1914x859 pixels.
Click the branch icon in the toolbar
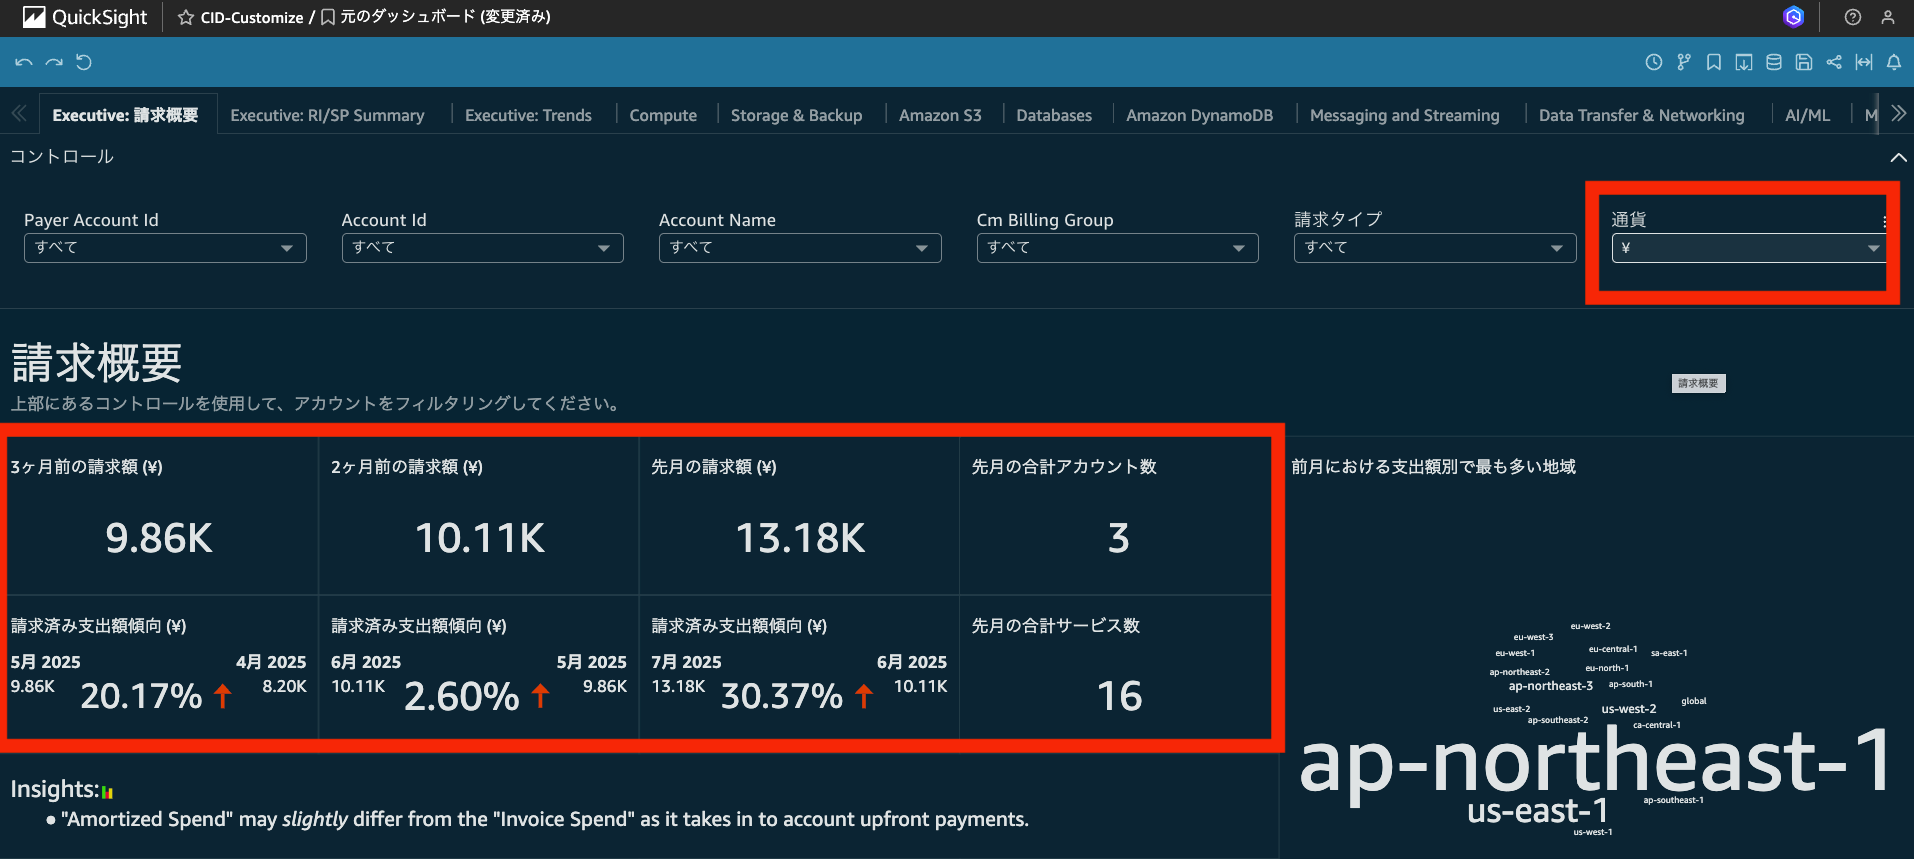[1684, 62]
